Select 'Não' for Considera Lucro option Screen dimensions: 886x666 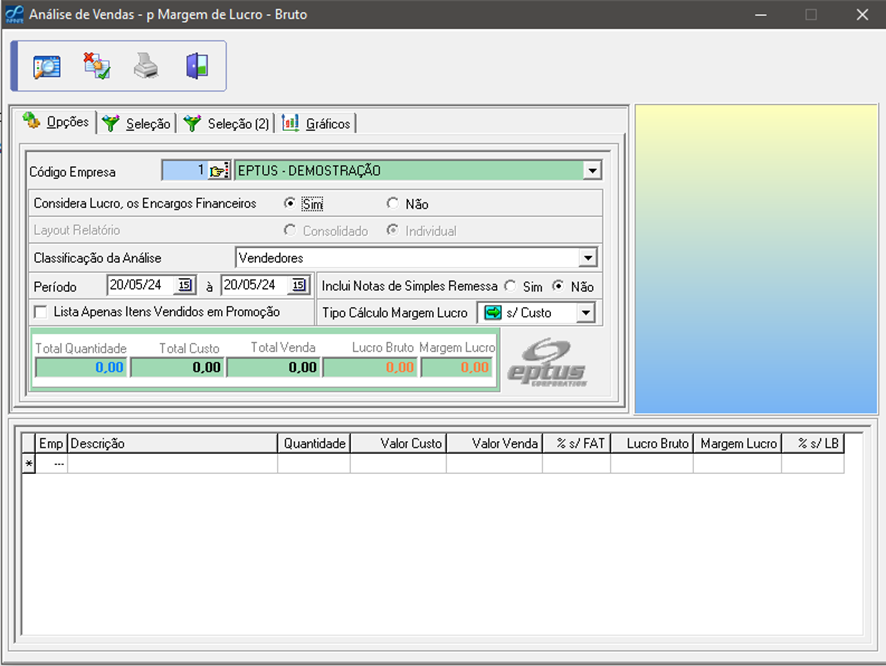click(x=393, y=204)
